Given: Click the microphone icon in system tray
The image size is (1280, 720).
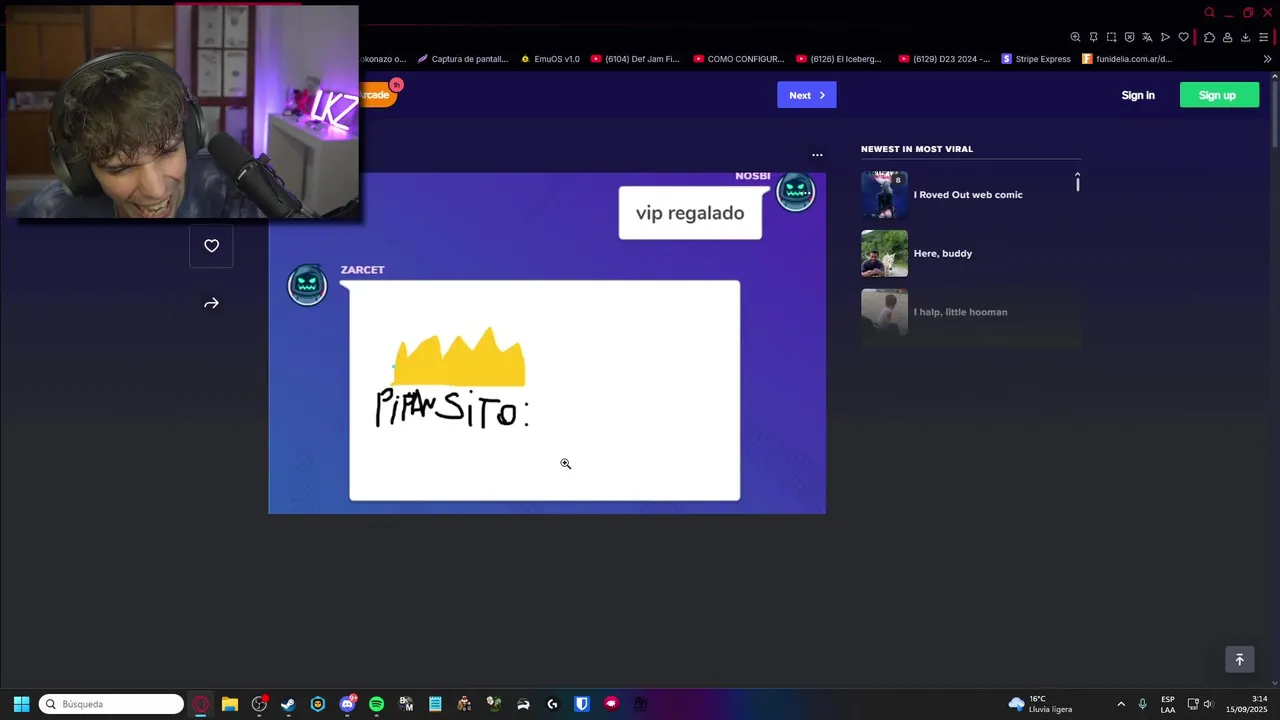Looking at the screenshot, I should [x=1142, y=704].
